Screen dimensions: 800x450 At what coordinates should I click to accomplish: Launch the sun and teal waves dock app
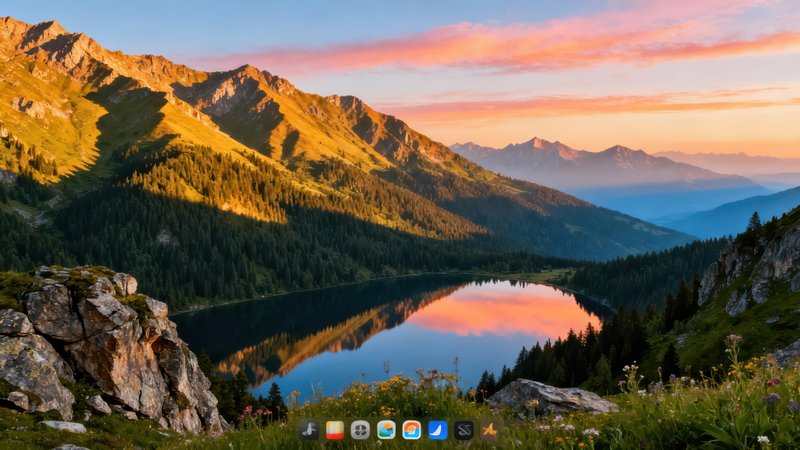pyautogui.click(x=386, y=430)
